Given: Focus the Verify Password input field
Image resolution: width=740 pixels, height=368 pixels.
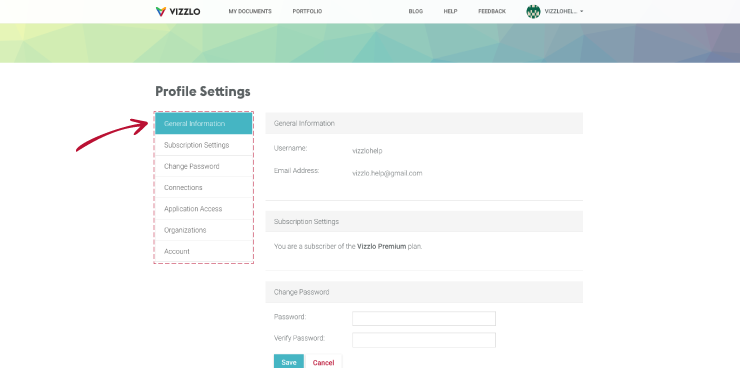Looking at the screenshot, I should (x=424, y=340).
